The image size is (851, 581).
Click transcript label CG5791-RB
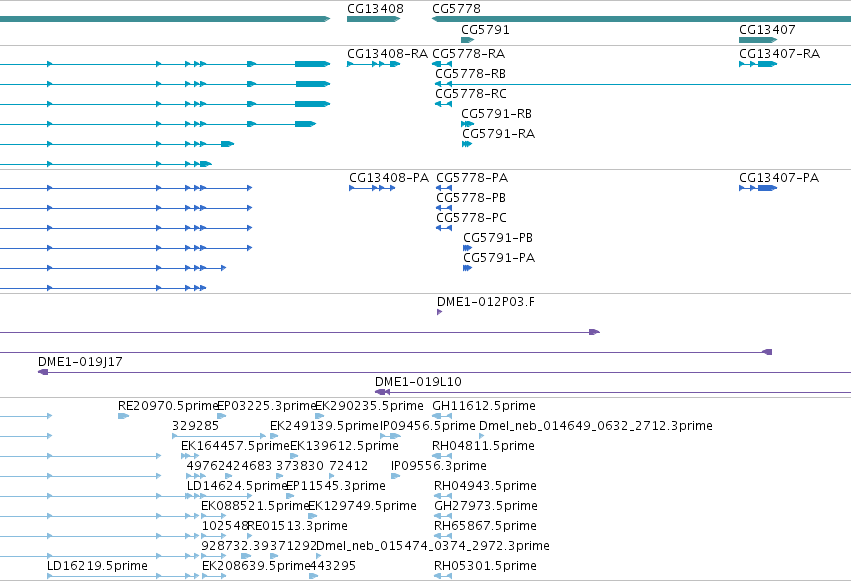point(497,114)
